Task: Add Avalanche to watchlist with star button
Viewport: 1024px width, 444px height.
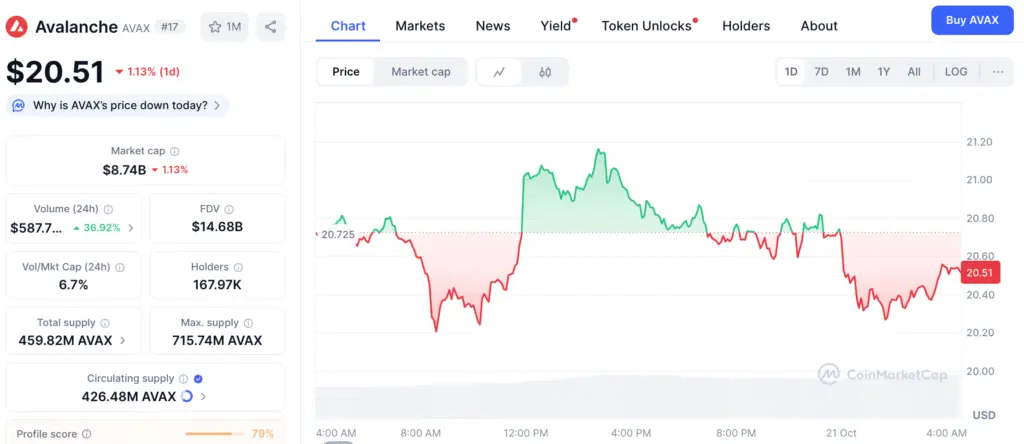Action: (x=224, y=27)
